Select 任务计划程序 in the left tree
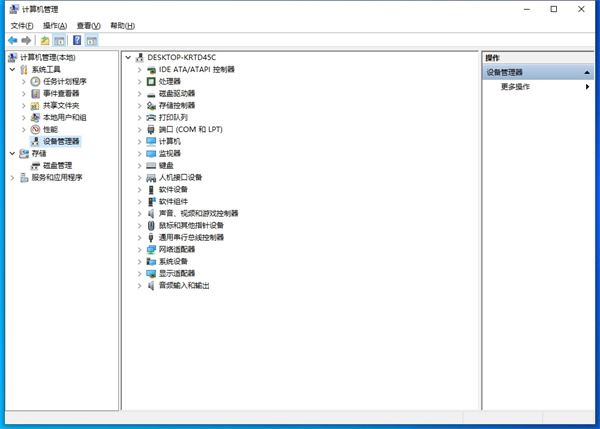Screen dimensions: 600x429 click(64, 81)
